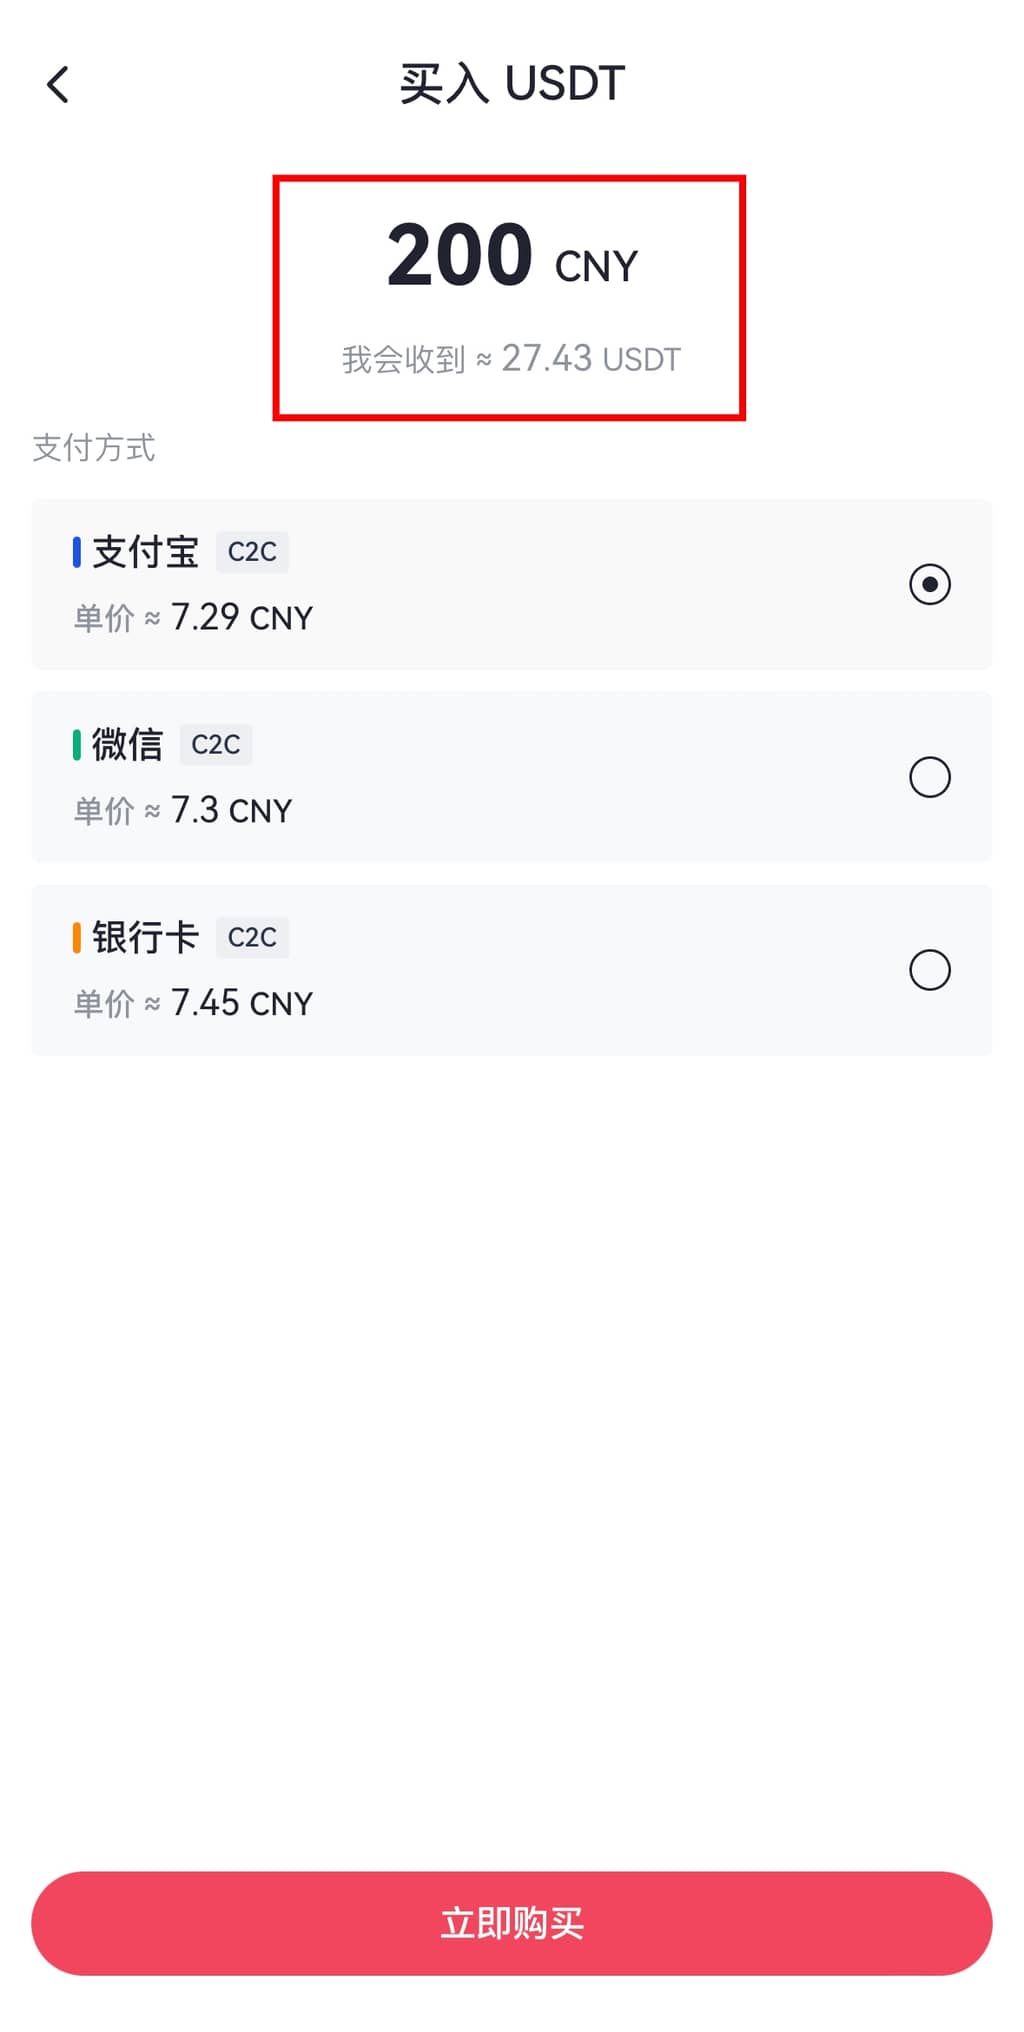Image resolution: width=1024 pixels, height=2032 pixels.
Task: Click the C2C tag next to 银行卡
Action: coord(252,938)
